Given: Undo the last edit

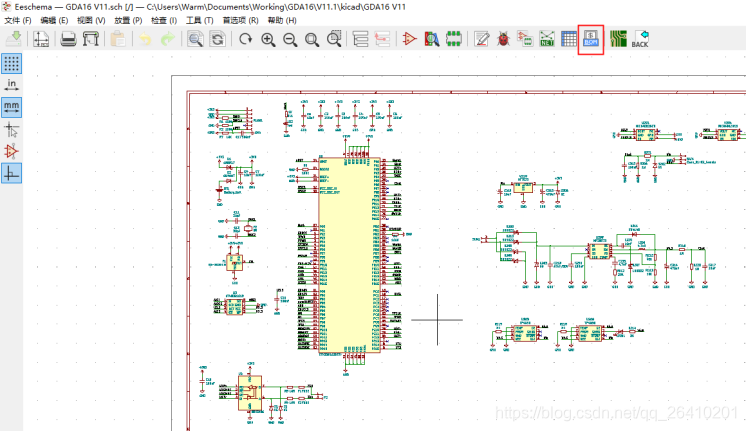Looking at the screenshot, I should click(x=145, y=39).
